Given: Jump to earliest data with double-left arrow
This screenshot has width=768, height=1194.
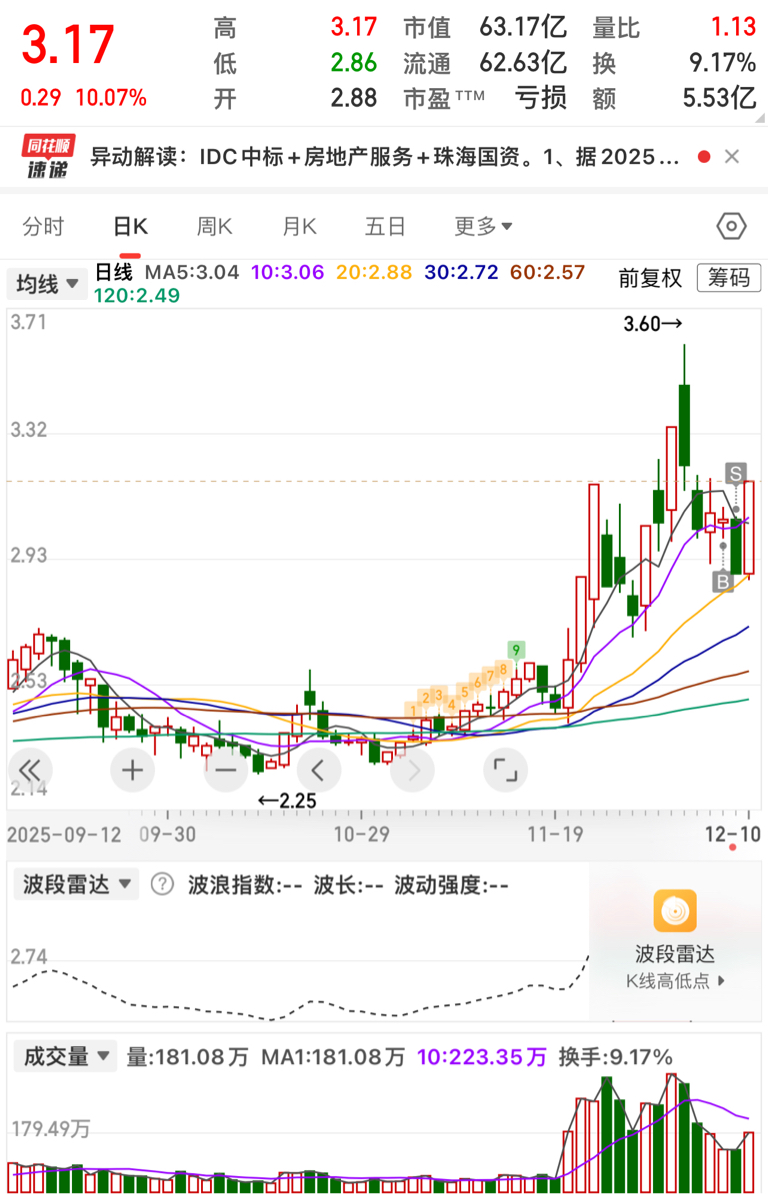Looking at the screenshot, I should click(30, 771).
